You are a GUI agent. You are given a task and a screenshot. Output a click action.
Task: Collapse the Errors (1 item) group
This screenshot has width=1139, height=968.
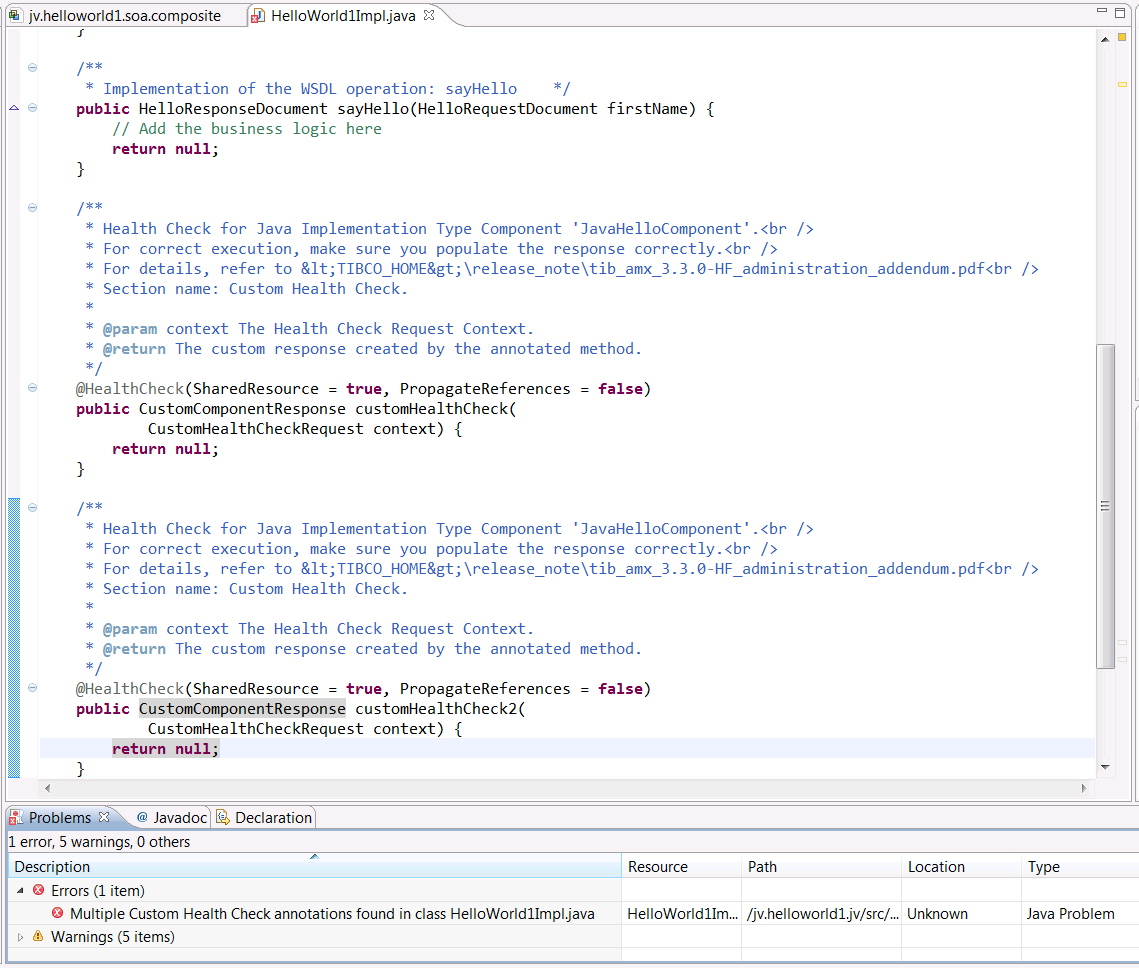[21, 890]
